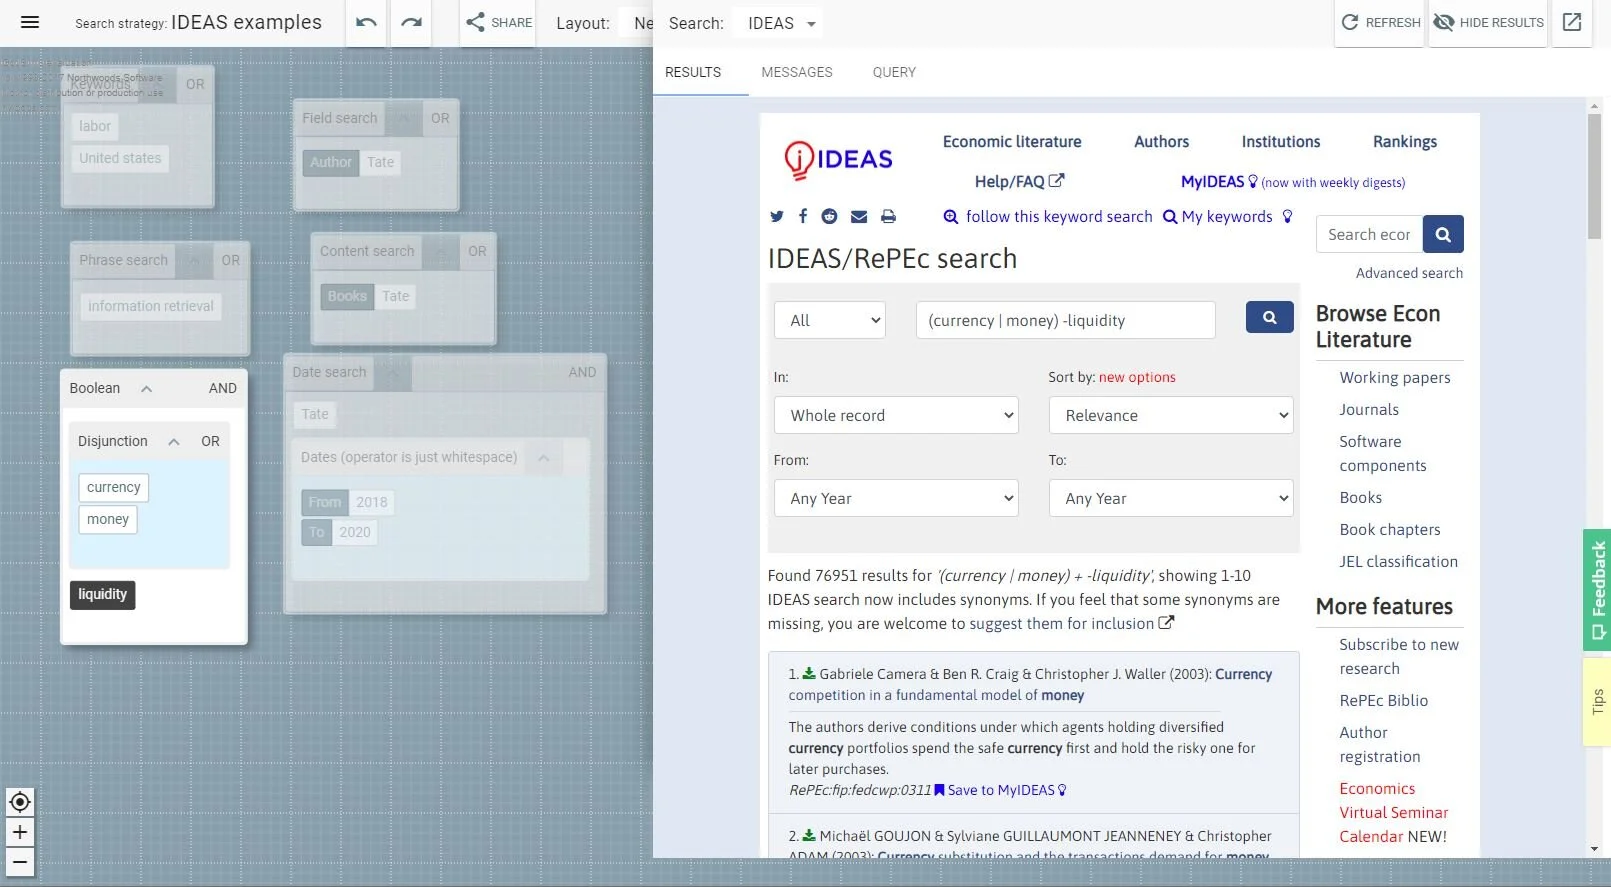This screenshot has height=887, width=1611.
Task: Share page on Reddit icon
Action: click(829, 216)
